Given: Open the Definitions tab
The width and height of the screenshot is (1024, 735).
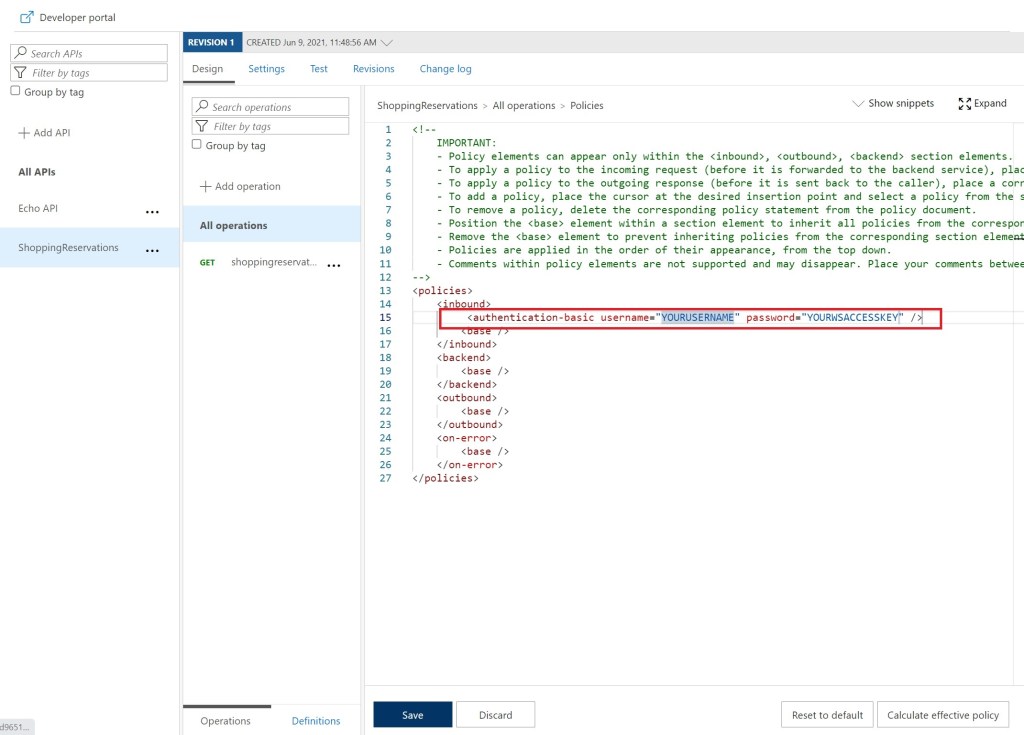Looking at the screenshot, I should click(x=315, y=721).
